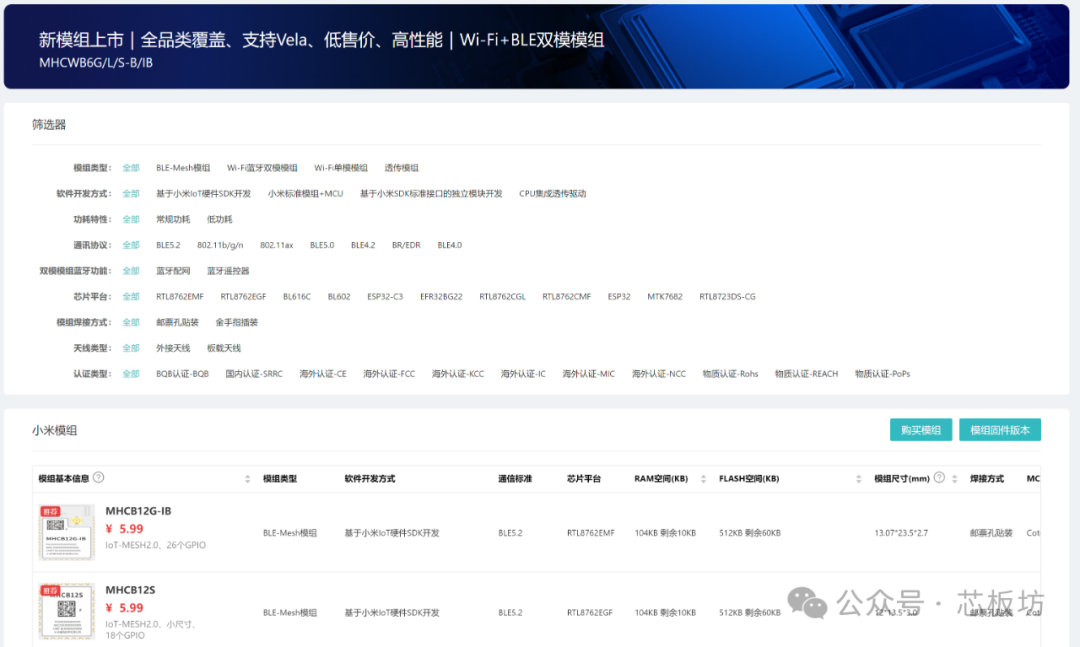
Task: Filter chip platform by RTL8762EGF filter option
Action: tap(243, 296)
